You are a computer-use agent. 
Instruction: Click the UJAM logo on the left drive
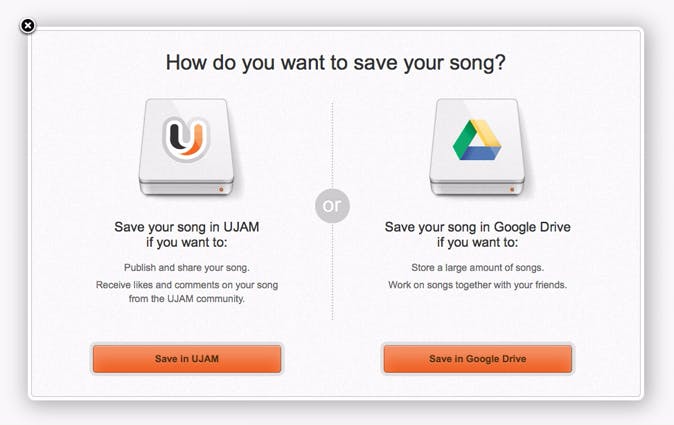point(187,139)
